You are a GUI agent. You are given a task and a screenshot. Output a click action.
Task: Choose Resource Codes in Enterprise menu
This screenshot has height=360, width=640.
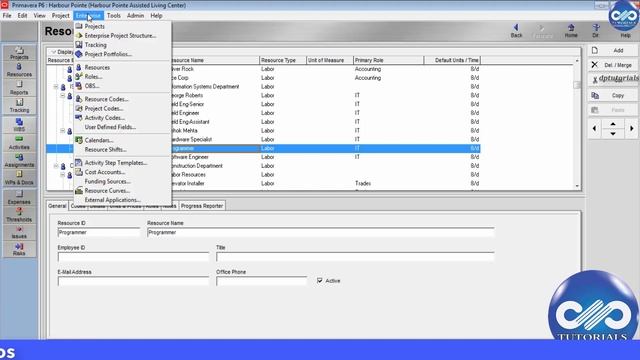point(107,99)
